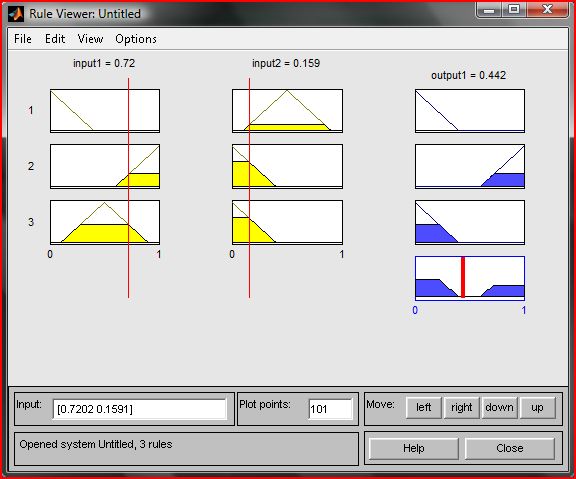Viewport: 576px width, 479px height.
Task: Click rule 2 output1 membership plot
Action: [x=470, y=166]
